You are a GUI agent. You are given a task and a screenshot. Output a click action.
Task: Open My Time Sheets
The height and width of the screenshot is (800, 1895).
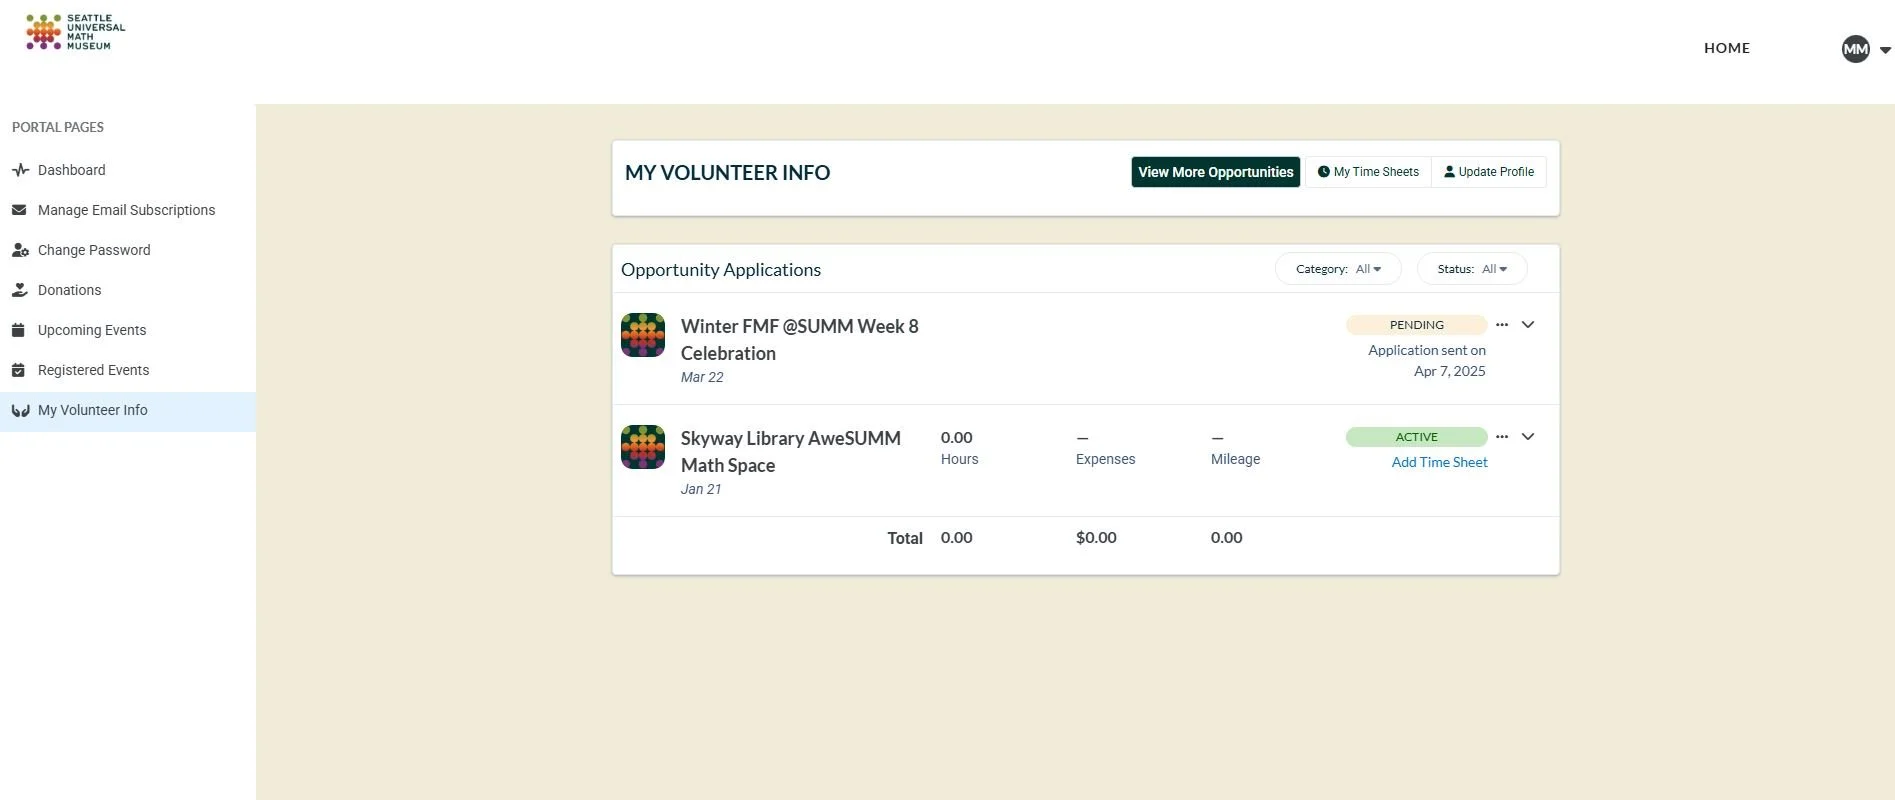pos(1368,172)
